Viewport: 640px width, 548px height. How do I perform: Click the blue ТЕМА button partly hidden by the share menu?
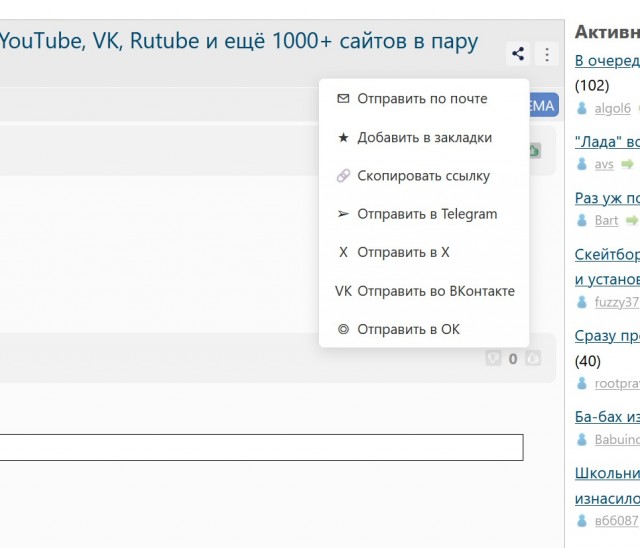[x=544, y=105]
